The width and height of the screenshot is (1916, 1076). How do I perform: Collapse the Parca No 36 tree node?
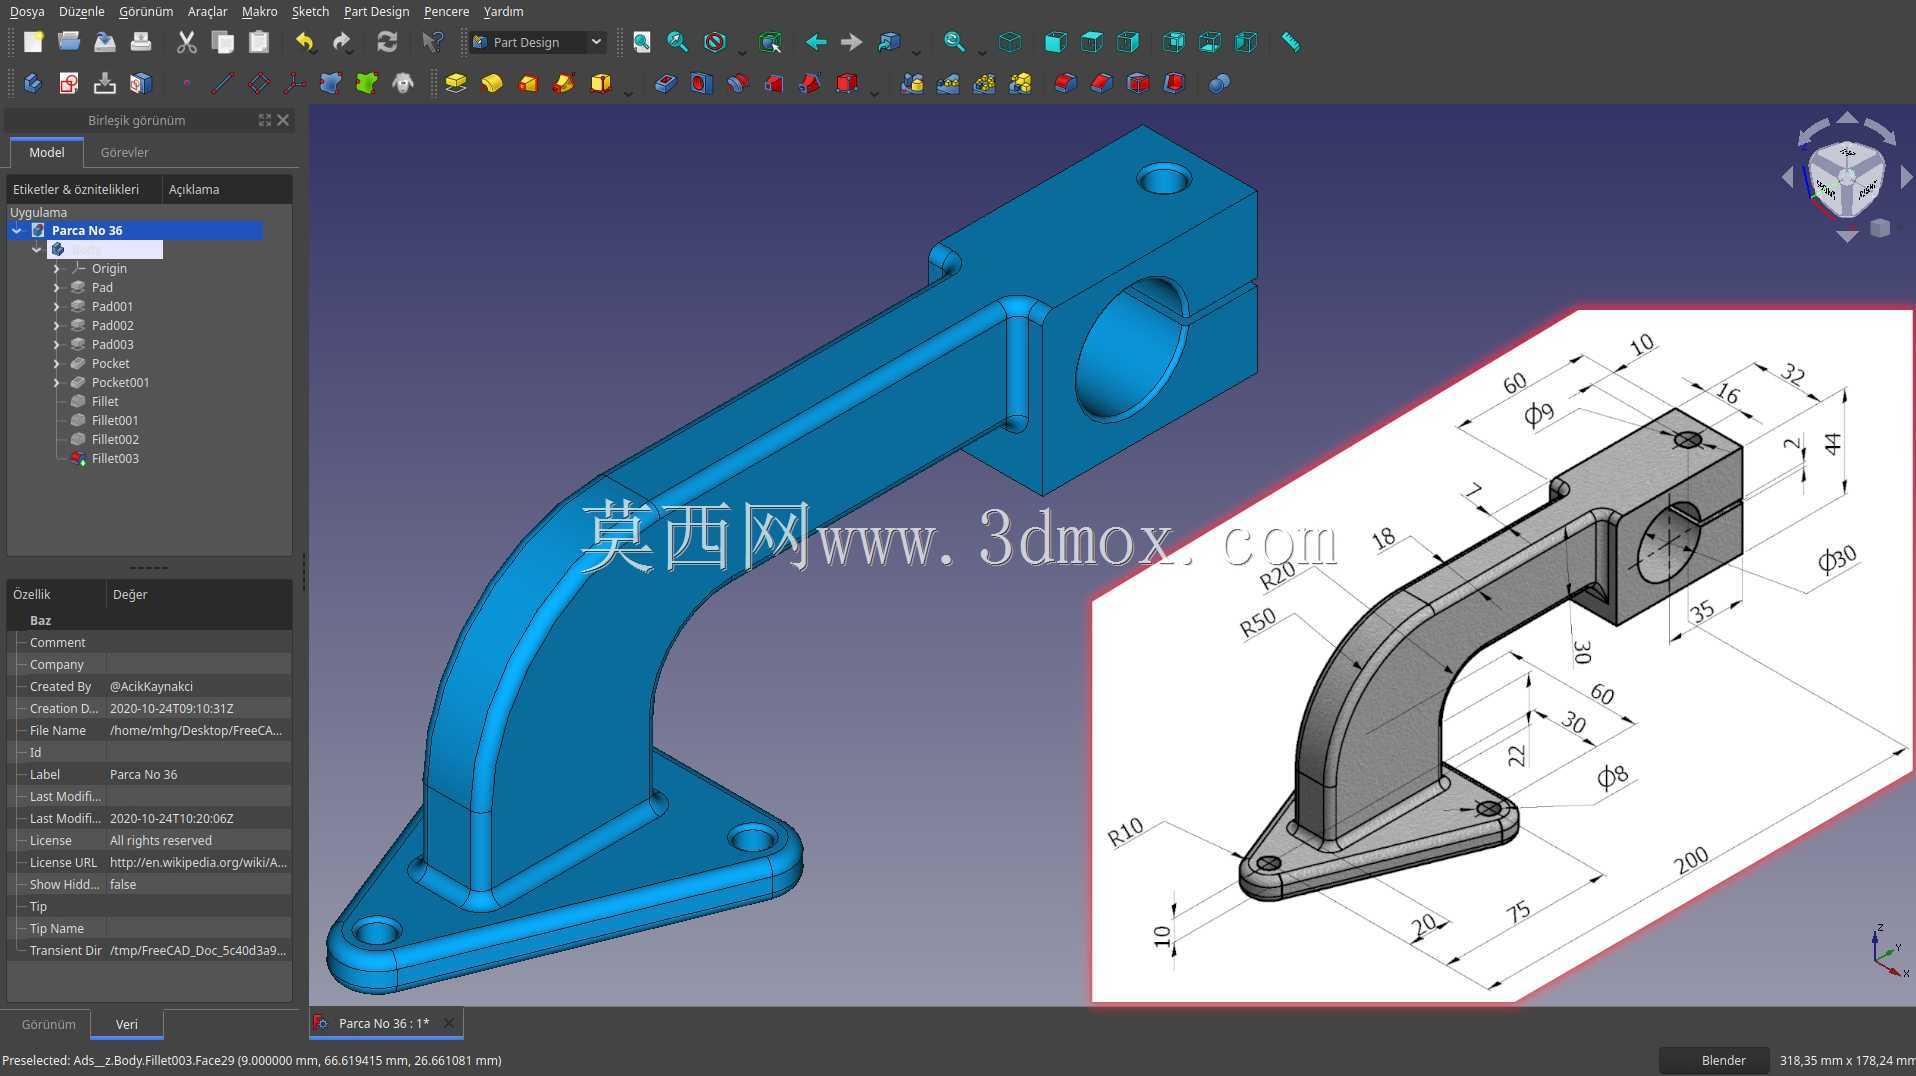tap(17, 230)
